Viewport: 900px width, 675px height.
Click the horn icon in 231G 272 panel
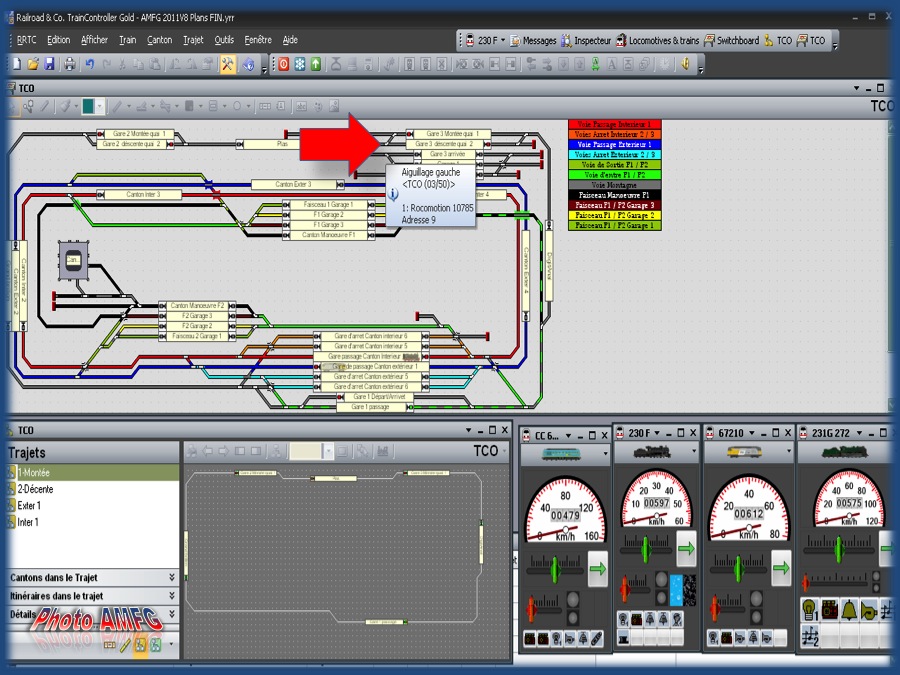tap(868, 610)
